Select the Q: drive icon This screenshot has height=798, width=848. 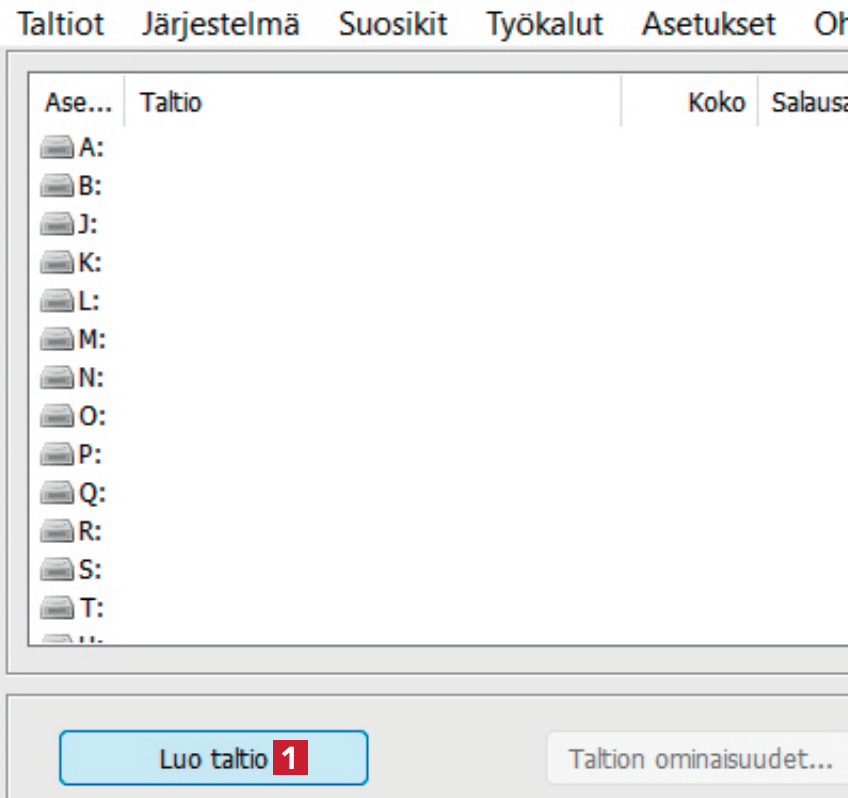tap(57, 494)
